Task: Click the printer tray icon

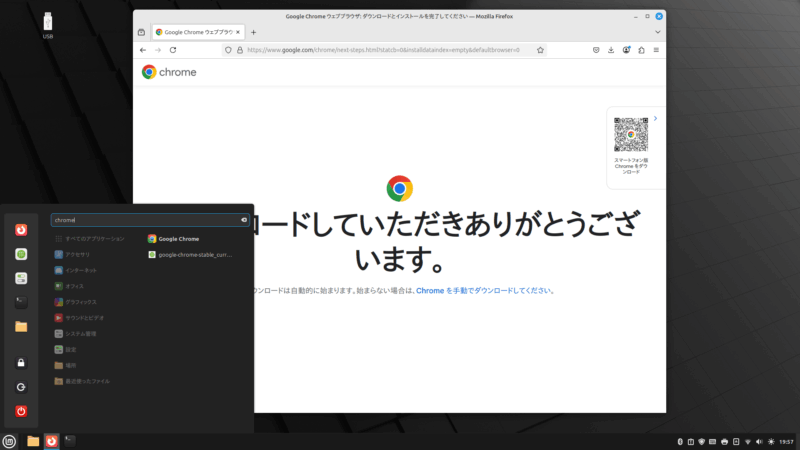Action: [724, 442]
